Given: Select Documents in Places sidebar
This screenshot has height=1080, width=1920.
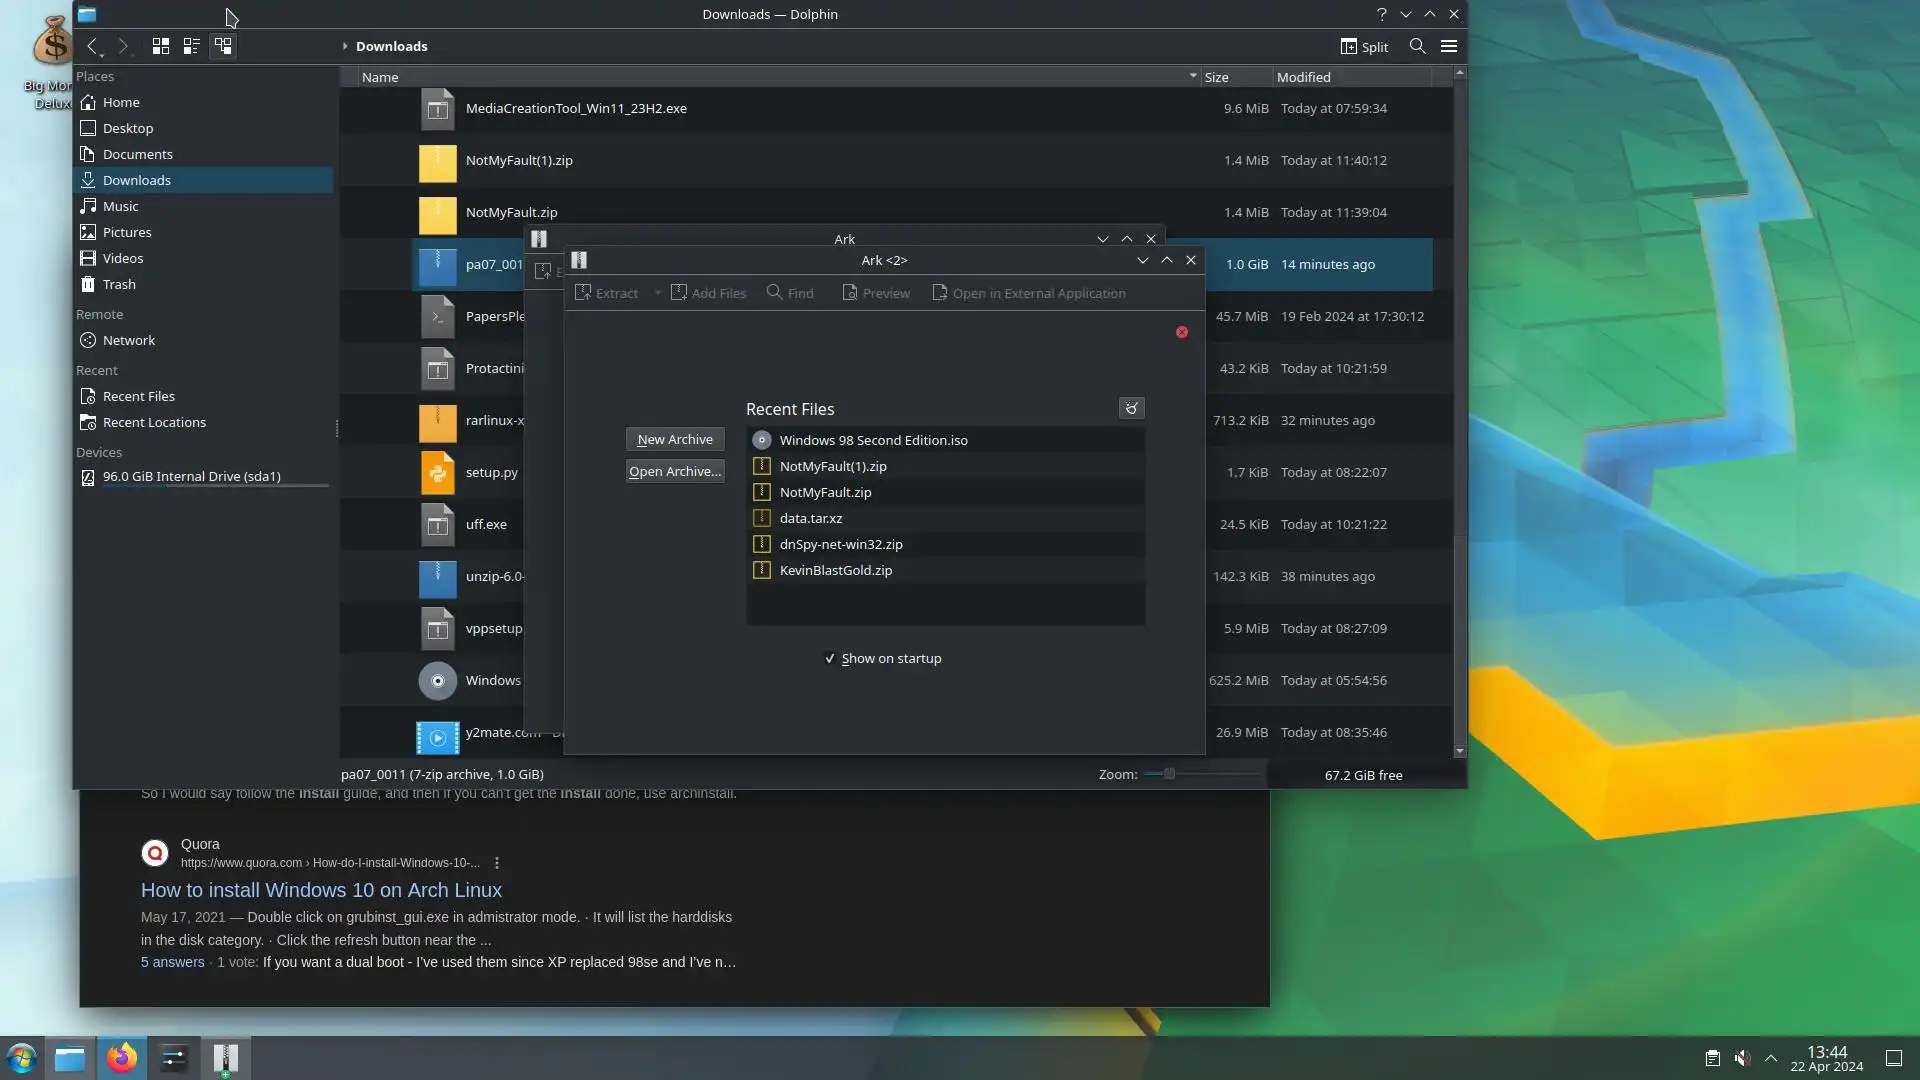Looking at the screenshot, I should [x=137, y=154].
